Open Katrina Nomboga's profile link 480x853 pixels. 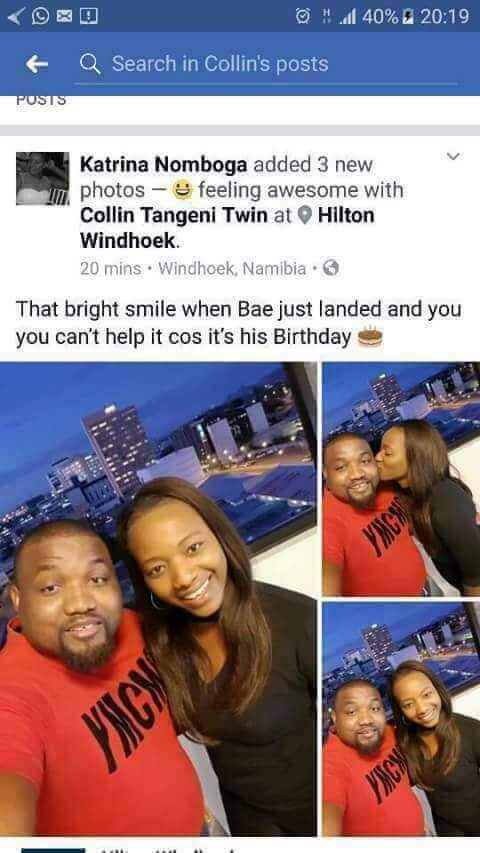point(163,164)
